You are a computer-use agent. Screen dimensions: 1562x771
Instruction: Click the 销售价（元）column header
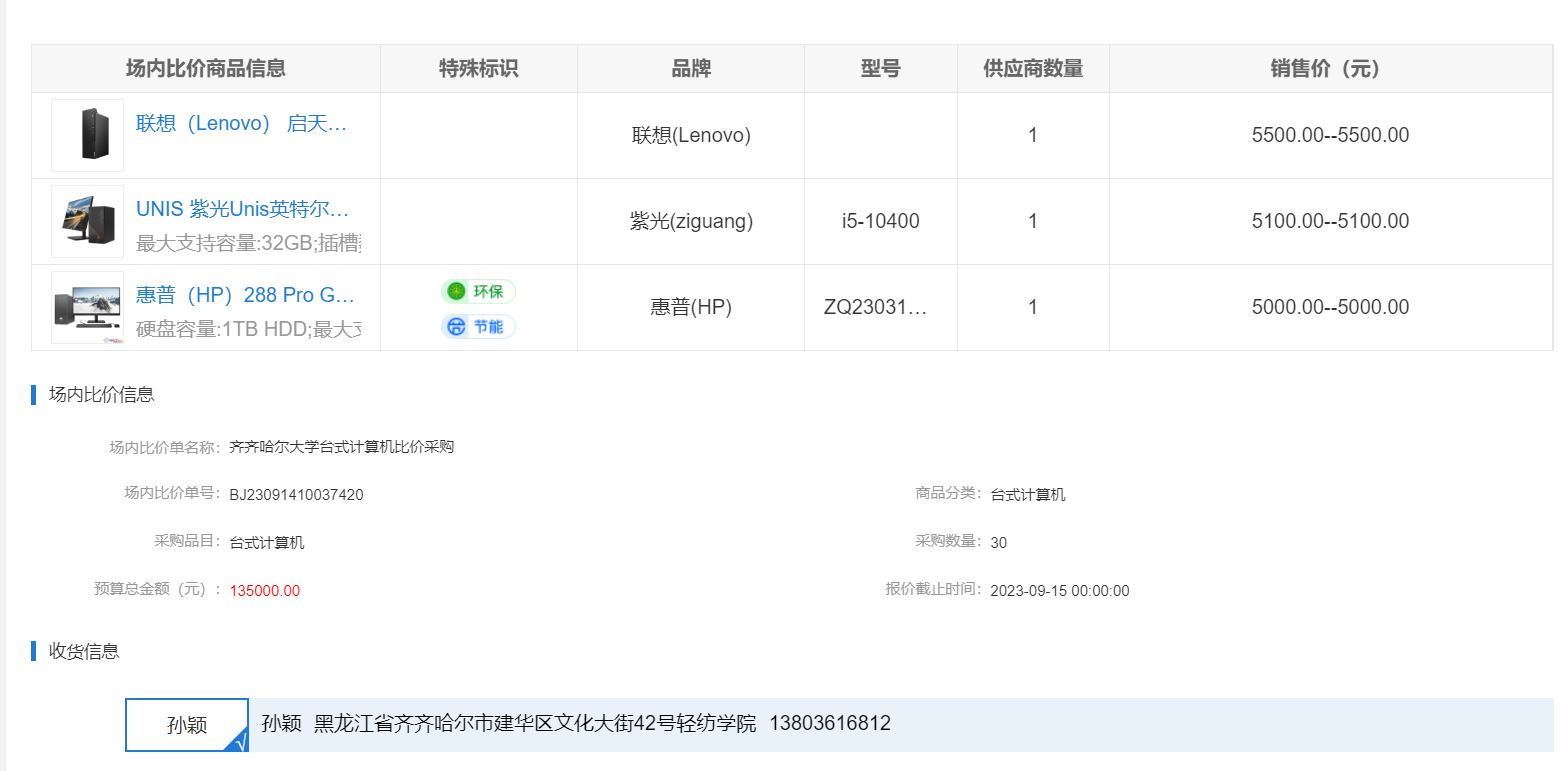[1330, 69]
